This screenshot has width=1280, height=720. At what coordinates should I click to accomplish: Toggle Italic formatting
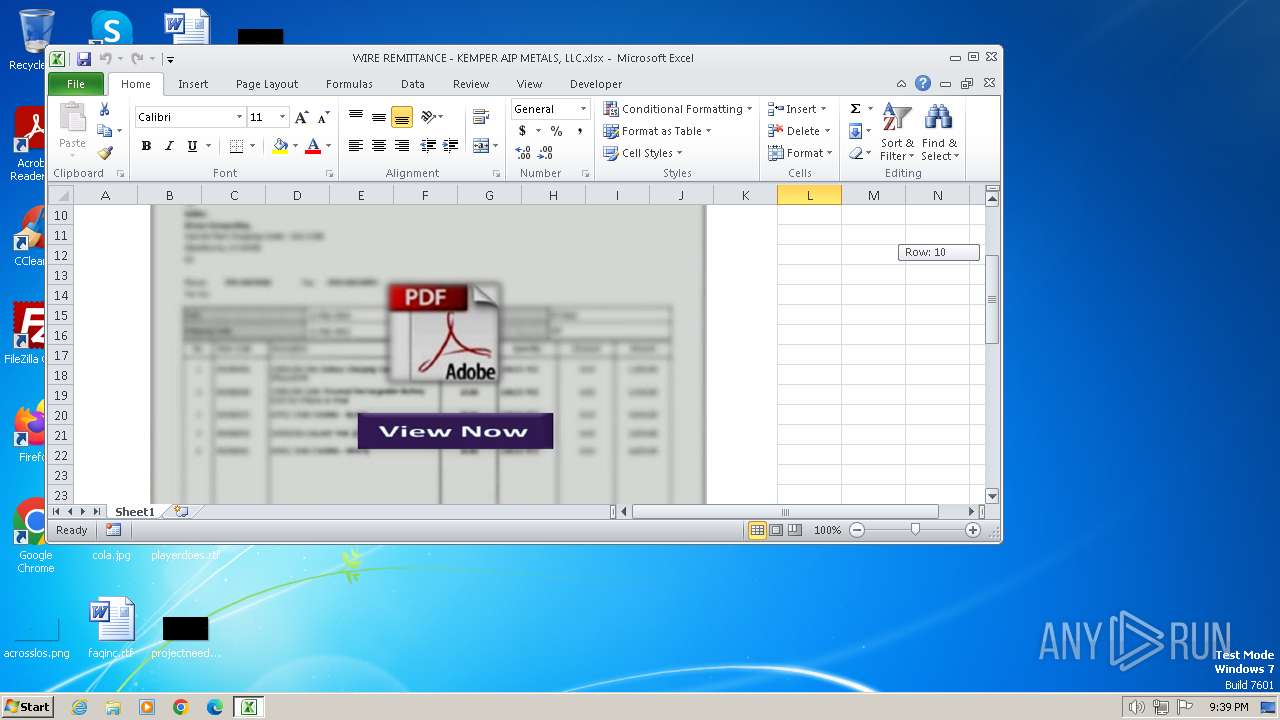pos(169,146)
